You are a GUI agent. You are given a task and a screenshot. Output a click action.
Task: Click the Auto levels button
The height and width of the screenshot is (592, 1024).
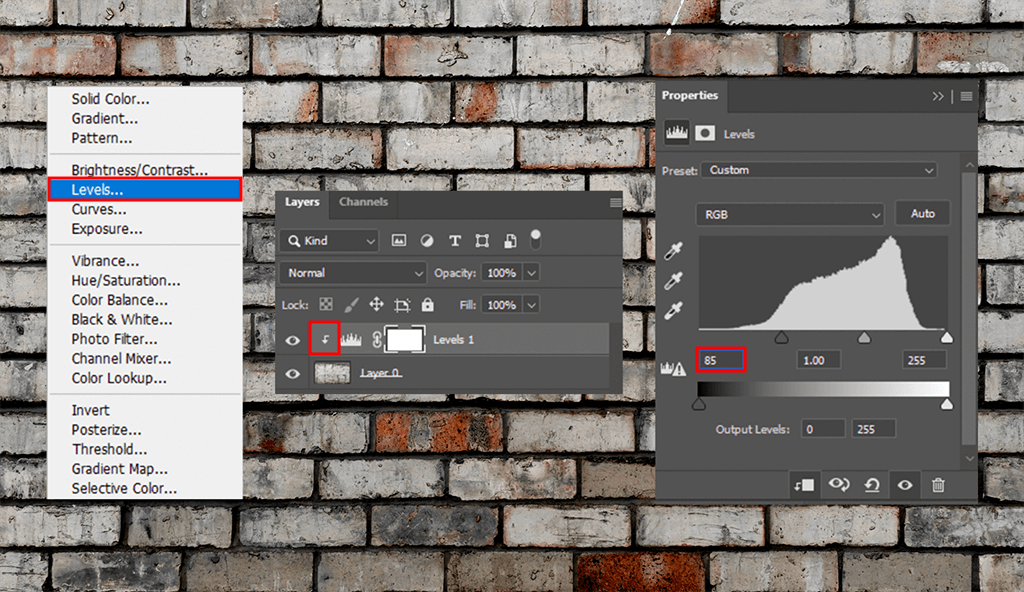(x=922, y=213)
